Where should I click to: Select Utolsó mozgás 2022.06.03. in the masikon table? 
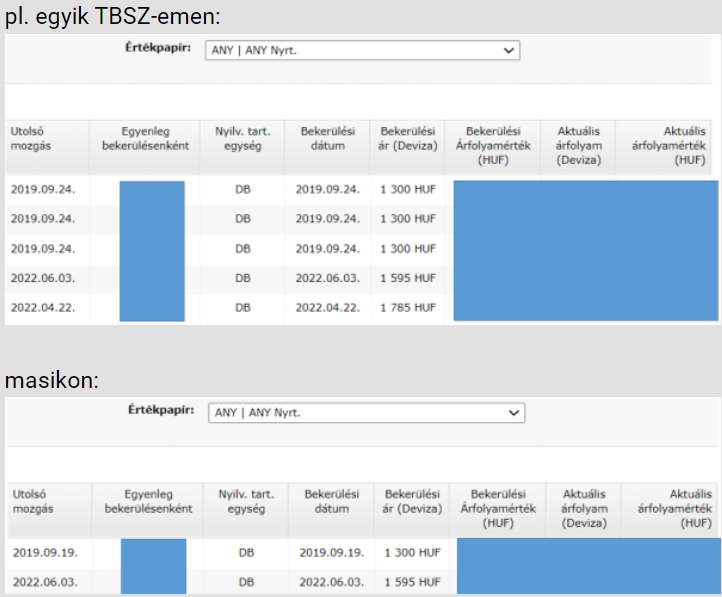[x=45, y=582]
